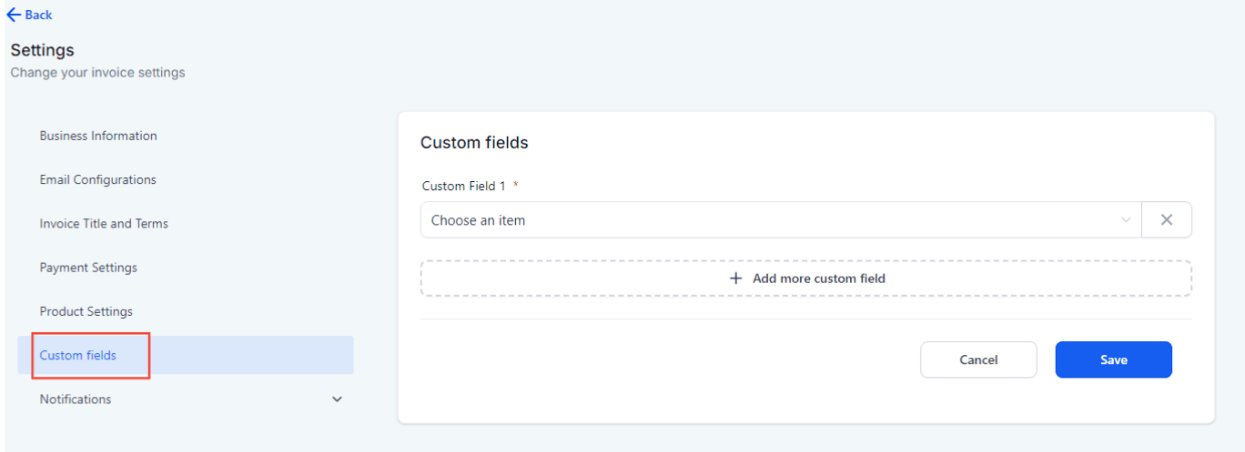Click the Custom fields panel heading

474,143
